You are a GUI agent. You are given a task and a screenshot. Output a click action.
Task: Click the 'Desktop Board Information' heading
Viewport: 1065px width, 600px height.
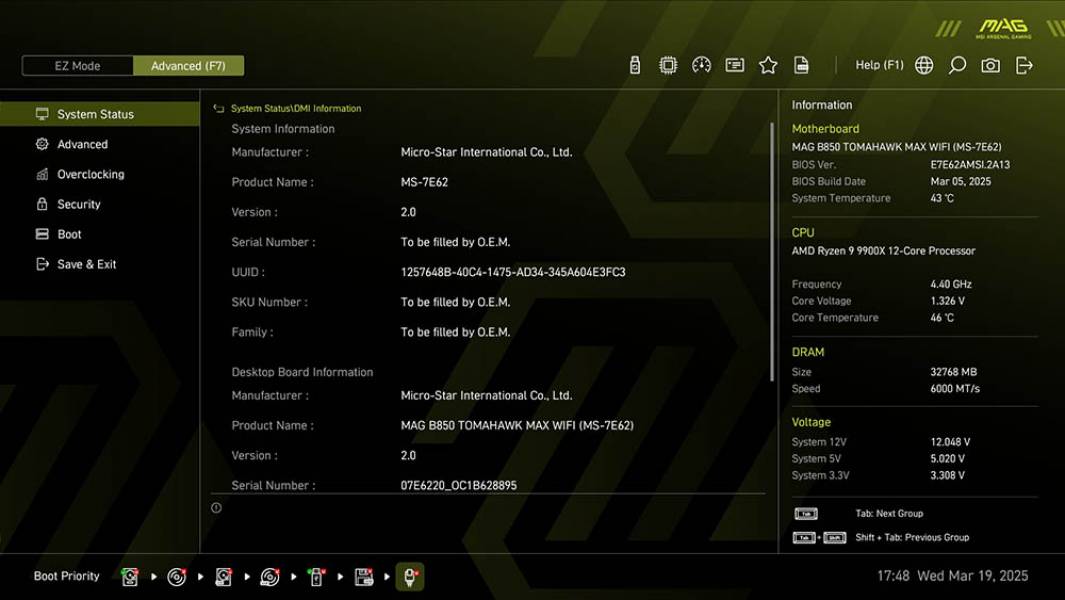click(x=302, y=372)
